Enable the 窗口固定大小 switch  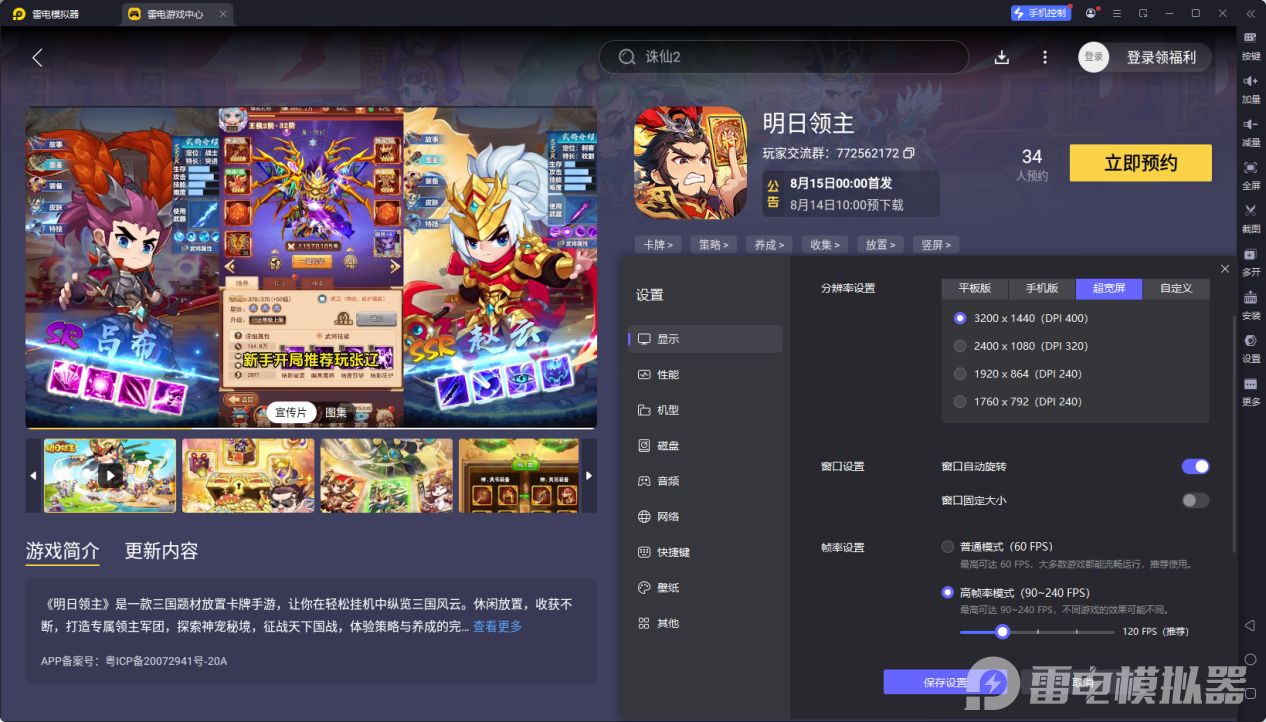pos(1195,500)
